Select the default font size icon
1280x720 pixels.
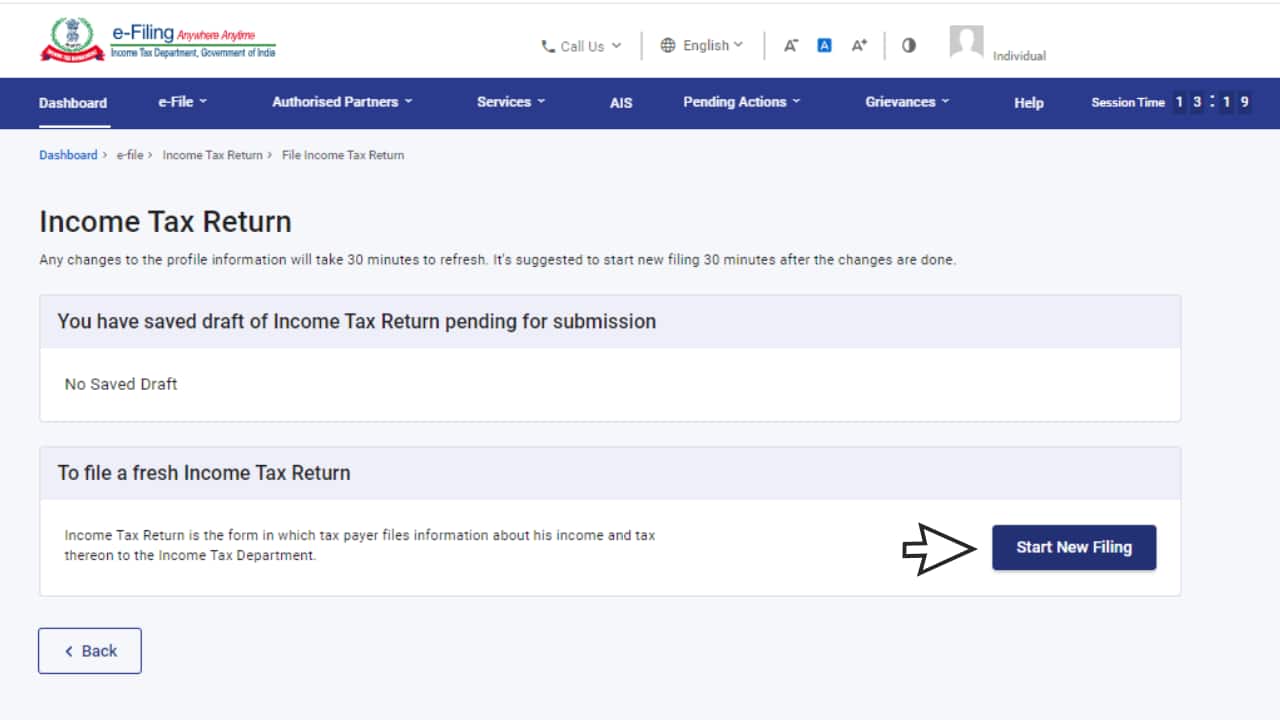pos(824,46)
